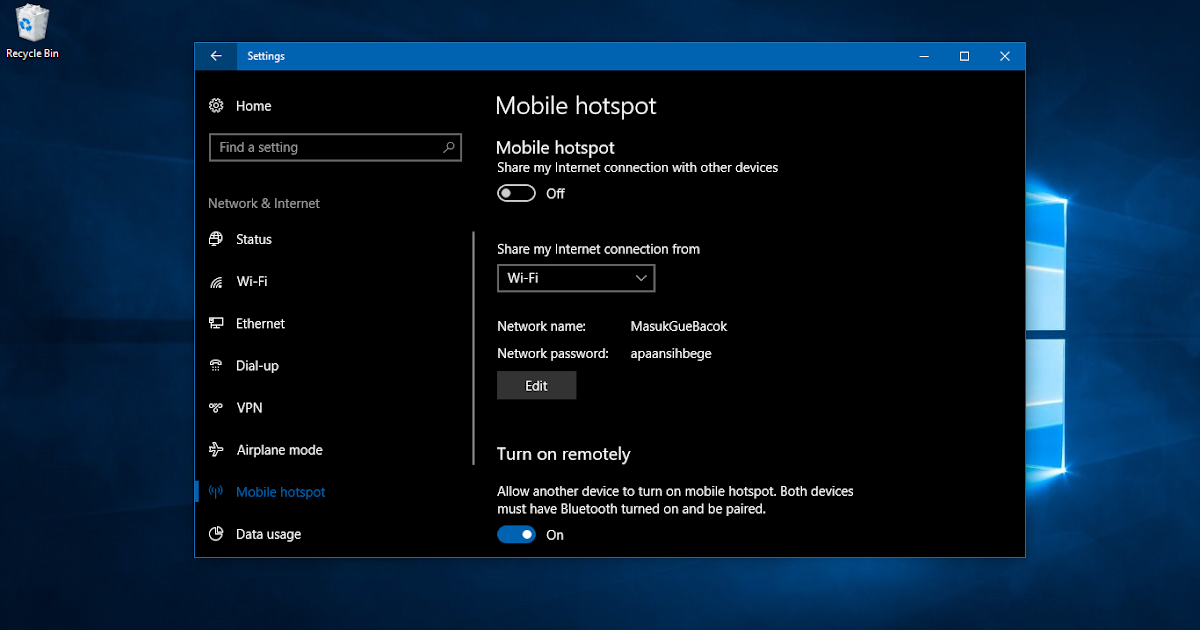Viewport: 1200px width, 630px height.
Task: Open the Status settings page
Action: tap(254, 239)
